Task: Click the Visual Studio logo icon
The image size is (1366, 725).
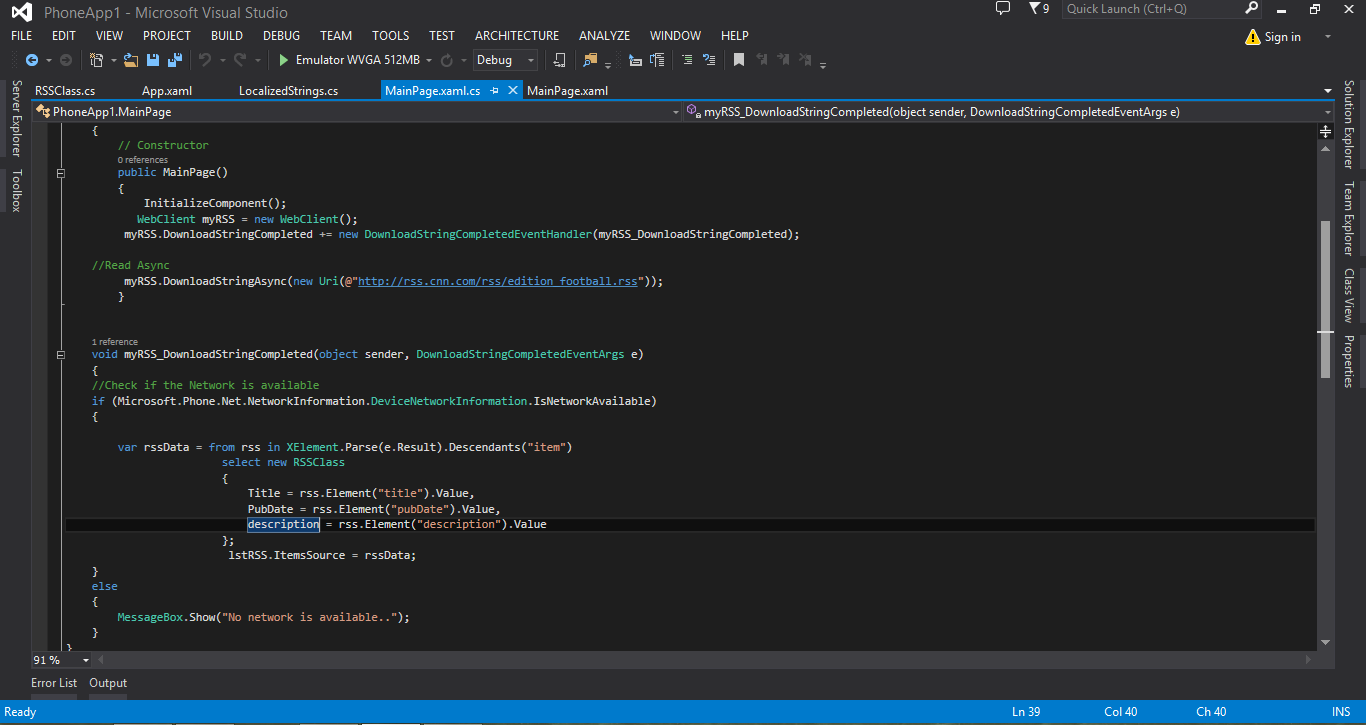Action: click(x=20, y=13)
